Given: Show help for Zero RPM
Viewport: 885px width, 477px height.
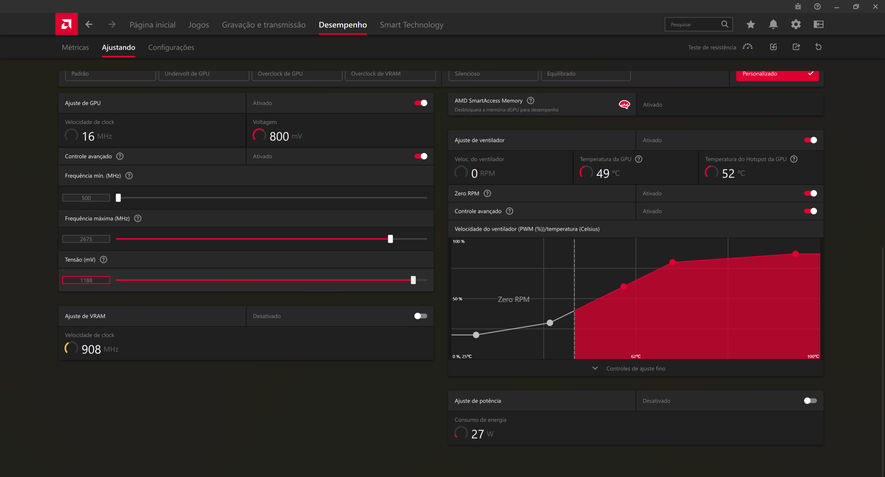Looking at the screenshot, I should pyautogui.click(x=487, y=194).
